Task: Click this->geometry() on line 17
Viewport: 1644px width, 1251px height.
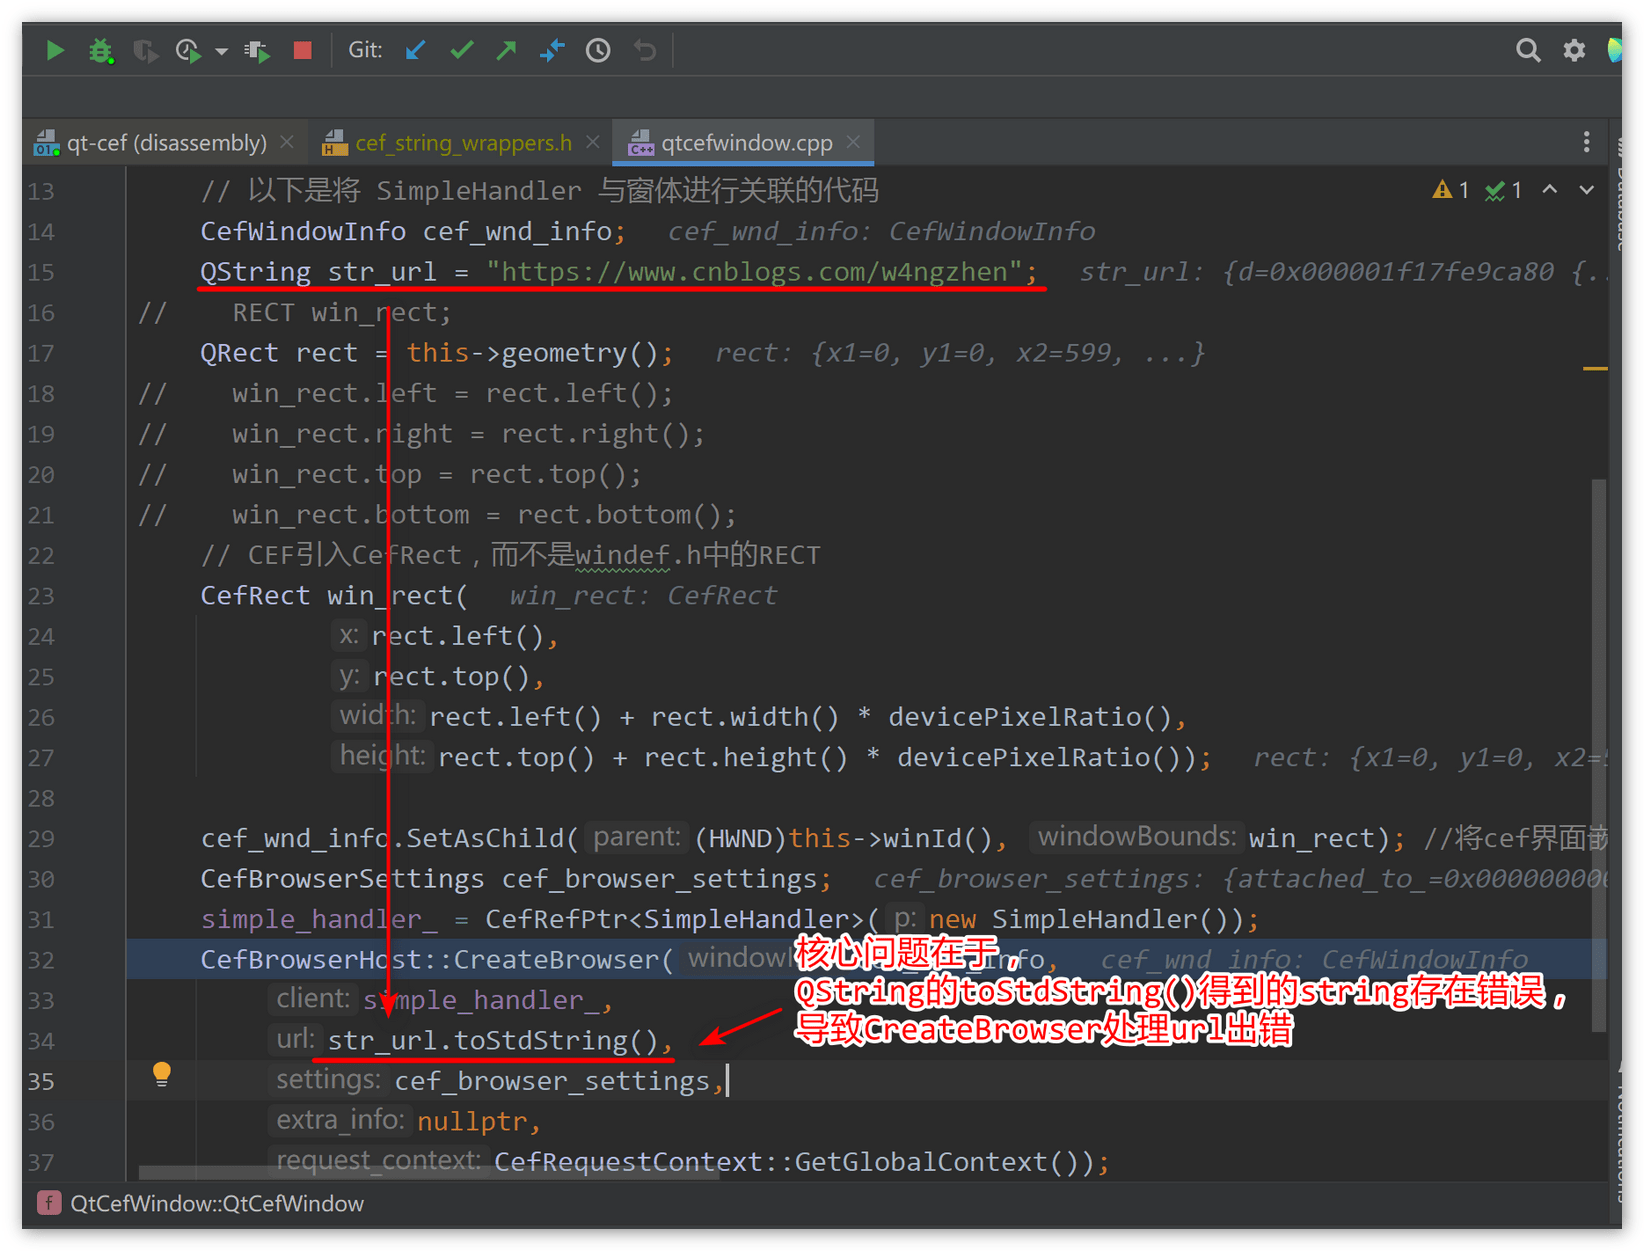Action: [532, 353]
